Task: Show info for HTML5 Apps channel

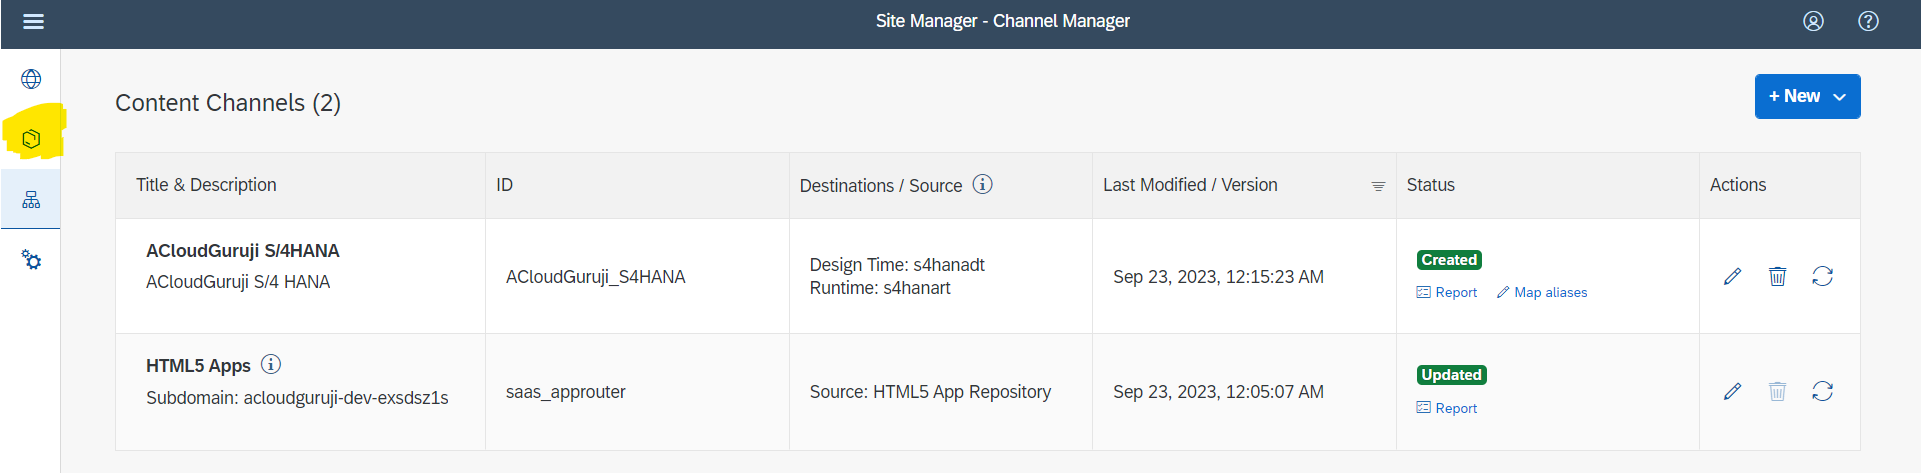Action: coord(271,364)
